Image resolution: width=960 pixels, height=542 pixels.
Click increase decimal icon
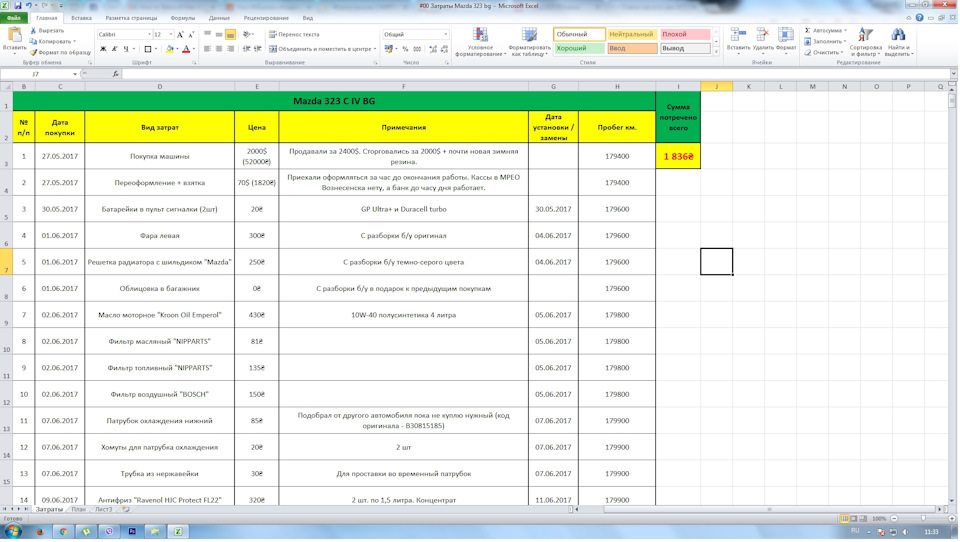[x=433, y=49]
